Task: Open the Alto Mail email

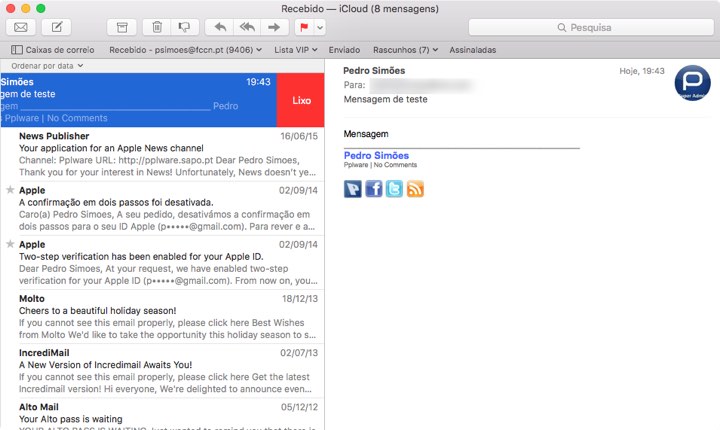Action: (163, 414)
